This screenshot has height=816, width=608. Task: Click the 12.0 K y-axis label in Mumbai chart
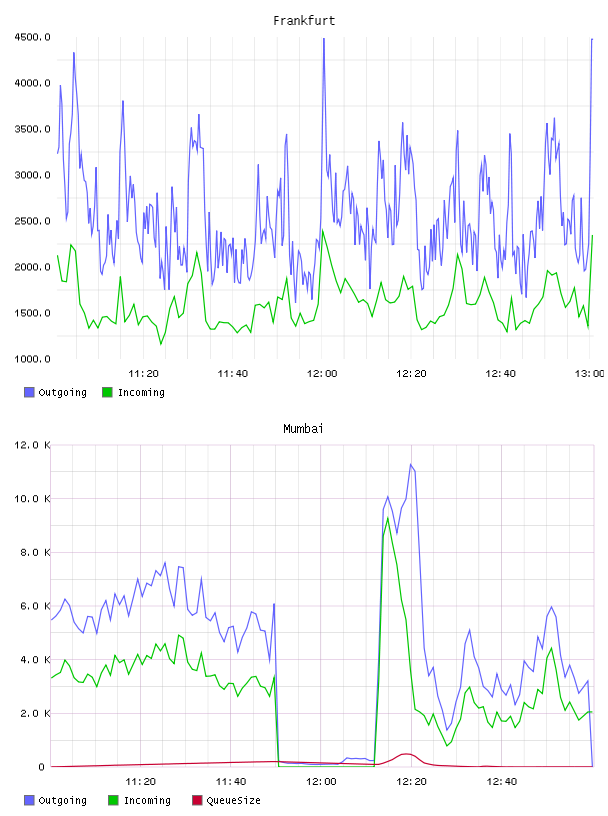tap(32, 445)
